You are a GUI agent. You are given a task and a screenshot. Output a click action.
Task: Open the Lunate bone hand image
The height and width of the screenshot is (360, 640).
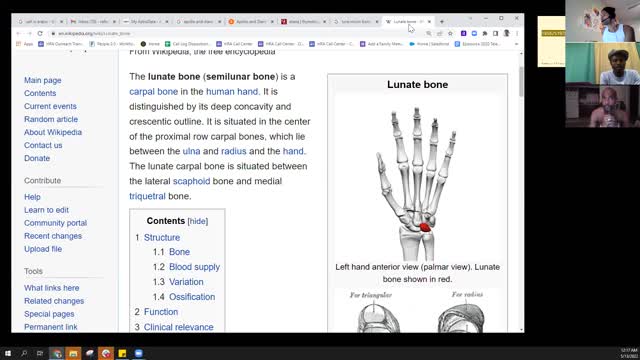click(x=417, y=183)
